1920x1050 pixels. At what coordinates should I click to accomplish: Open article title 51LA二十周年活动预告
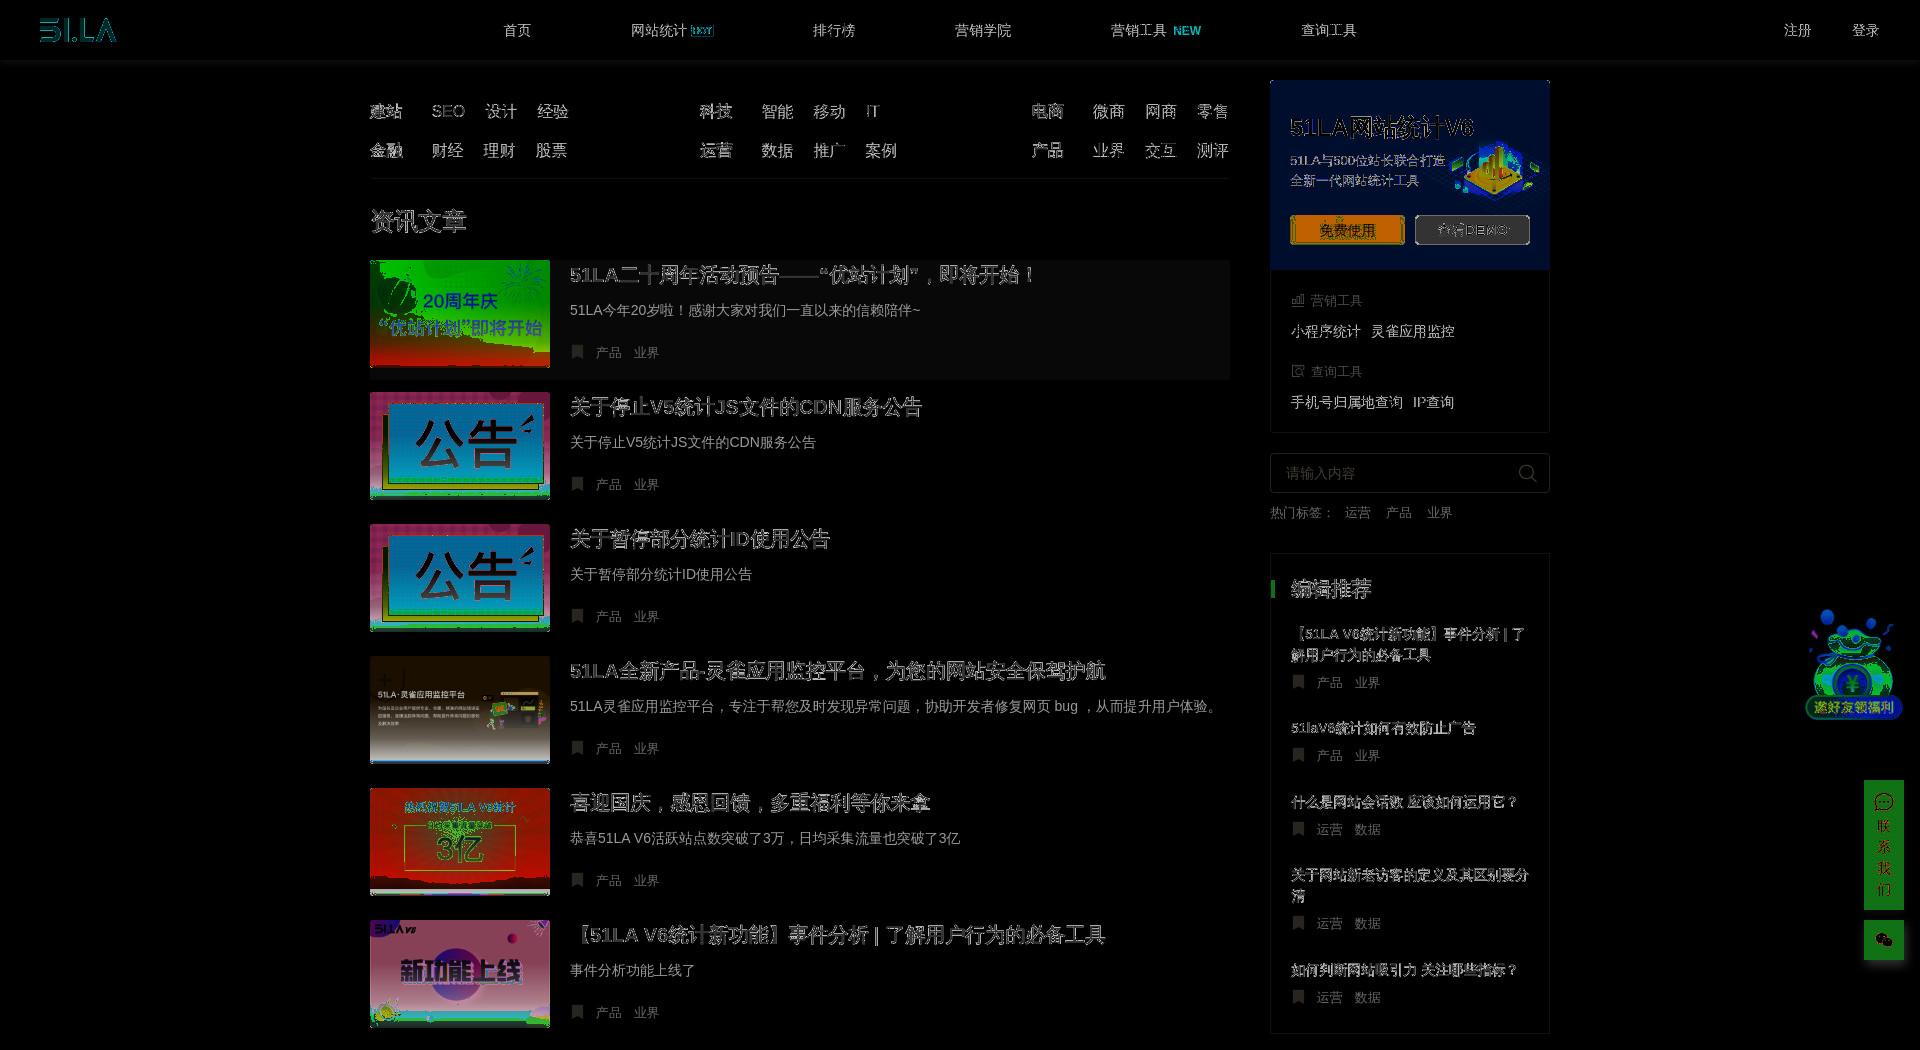point(802,275)
